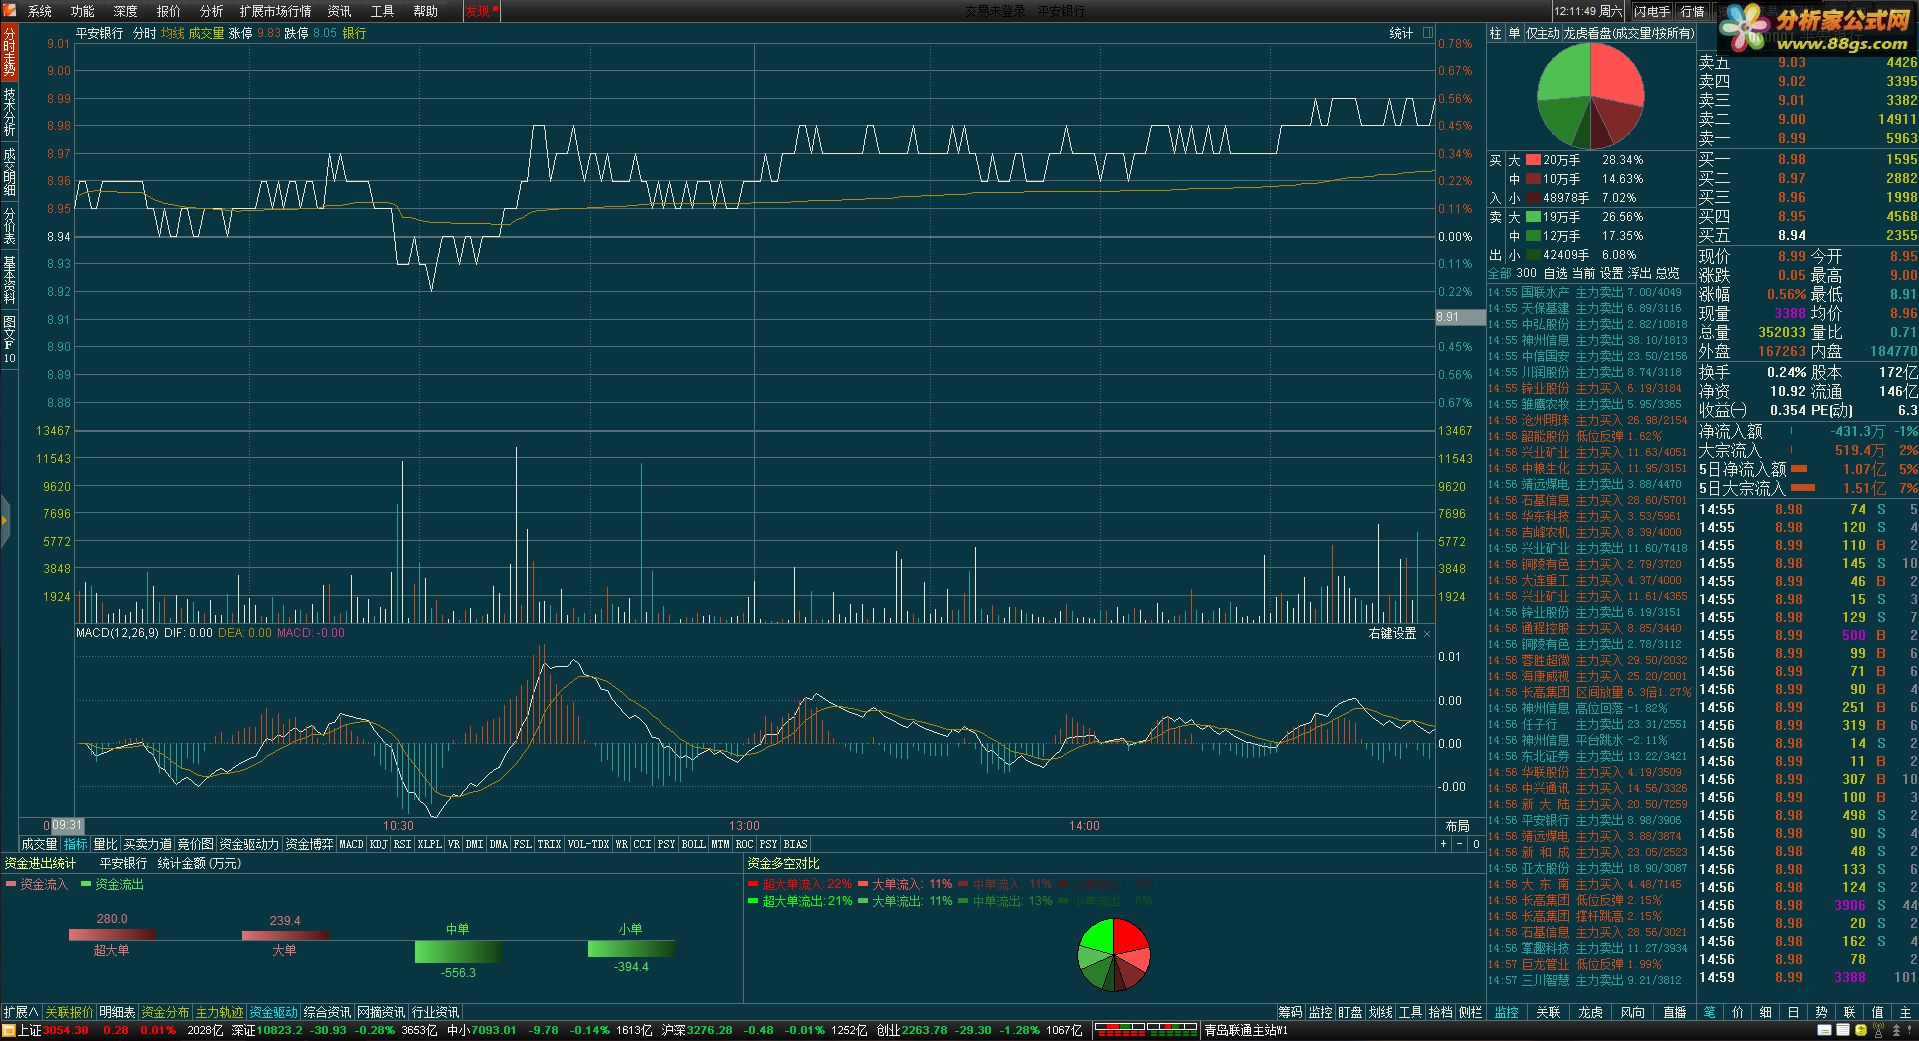Select the KDJ indicator tab

(x=378, y=844)
